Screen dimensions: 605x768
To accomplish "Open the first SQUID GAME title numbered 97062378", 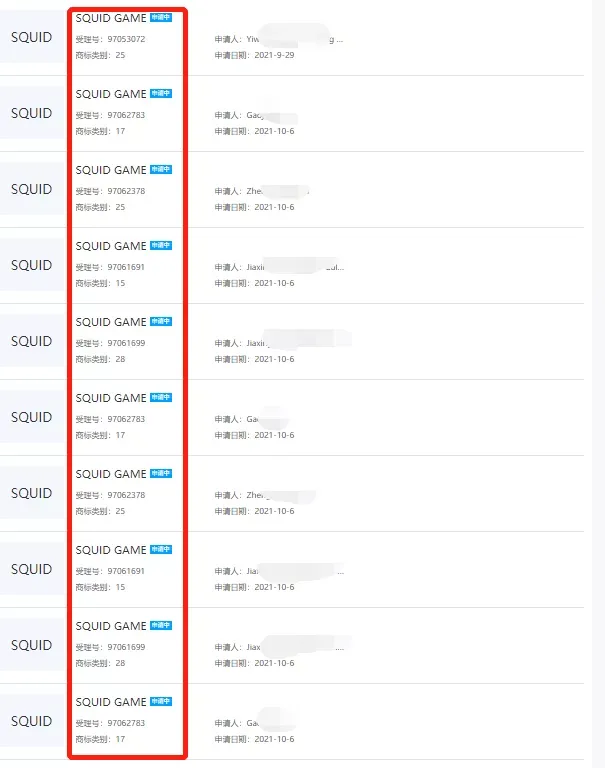I will tap(111, 170).
